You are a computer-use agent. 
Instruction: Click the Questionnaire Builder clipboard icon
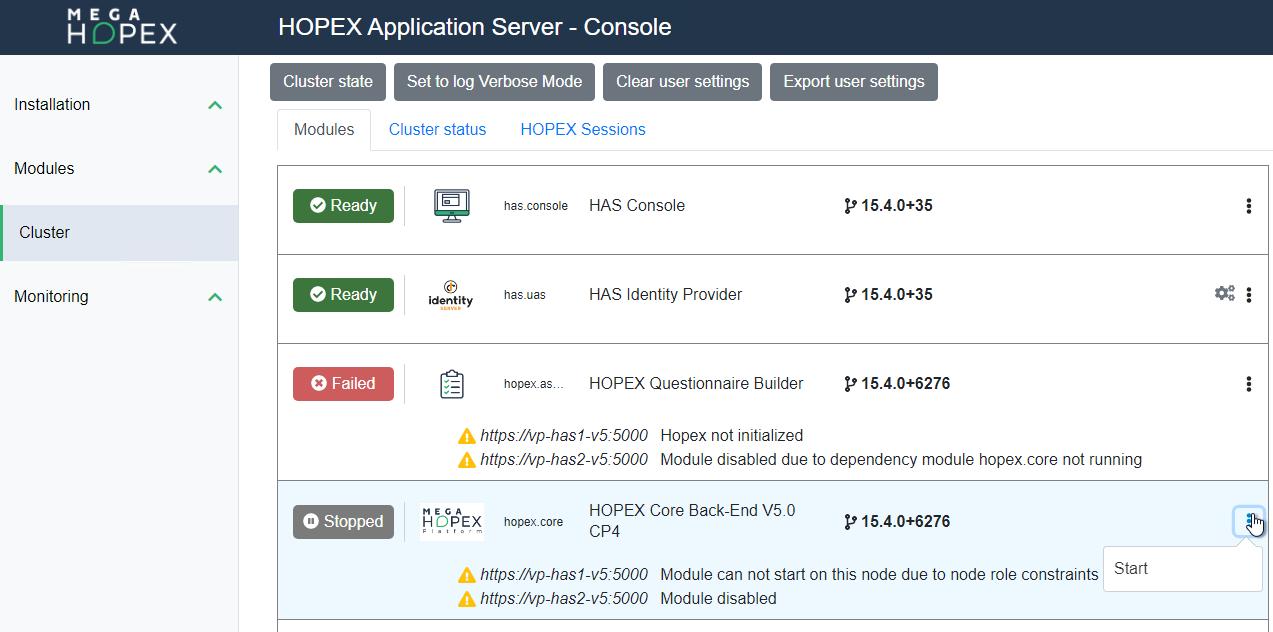click(452, 384)
